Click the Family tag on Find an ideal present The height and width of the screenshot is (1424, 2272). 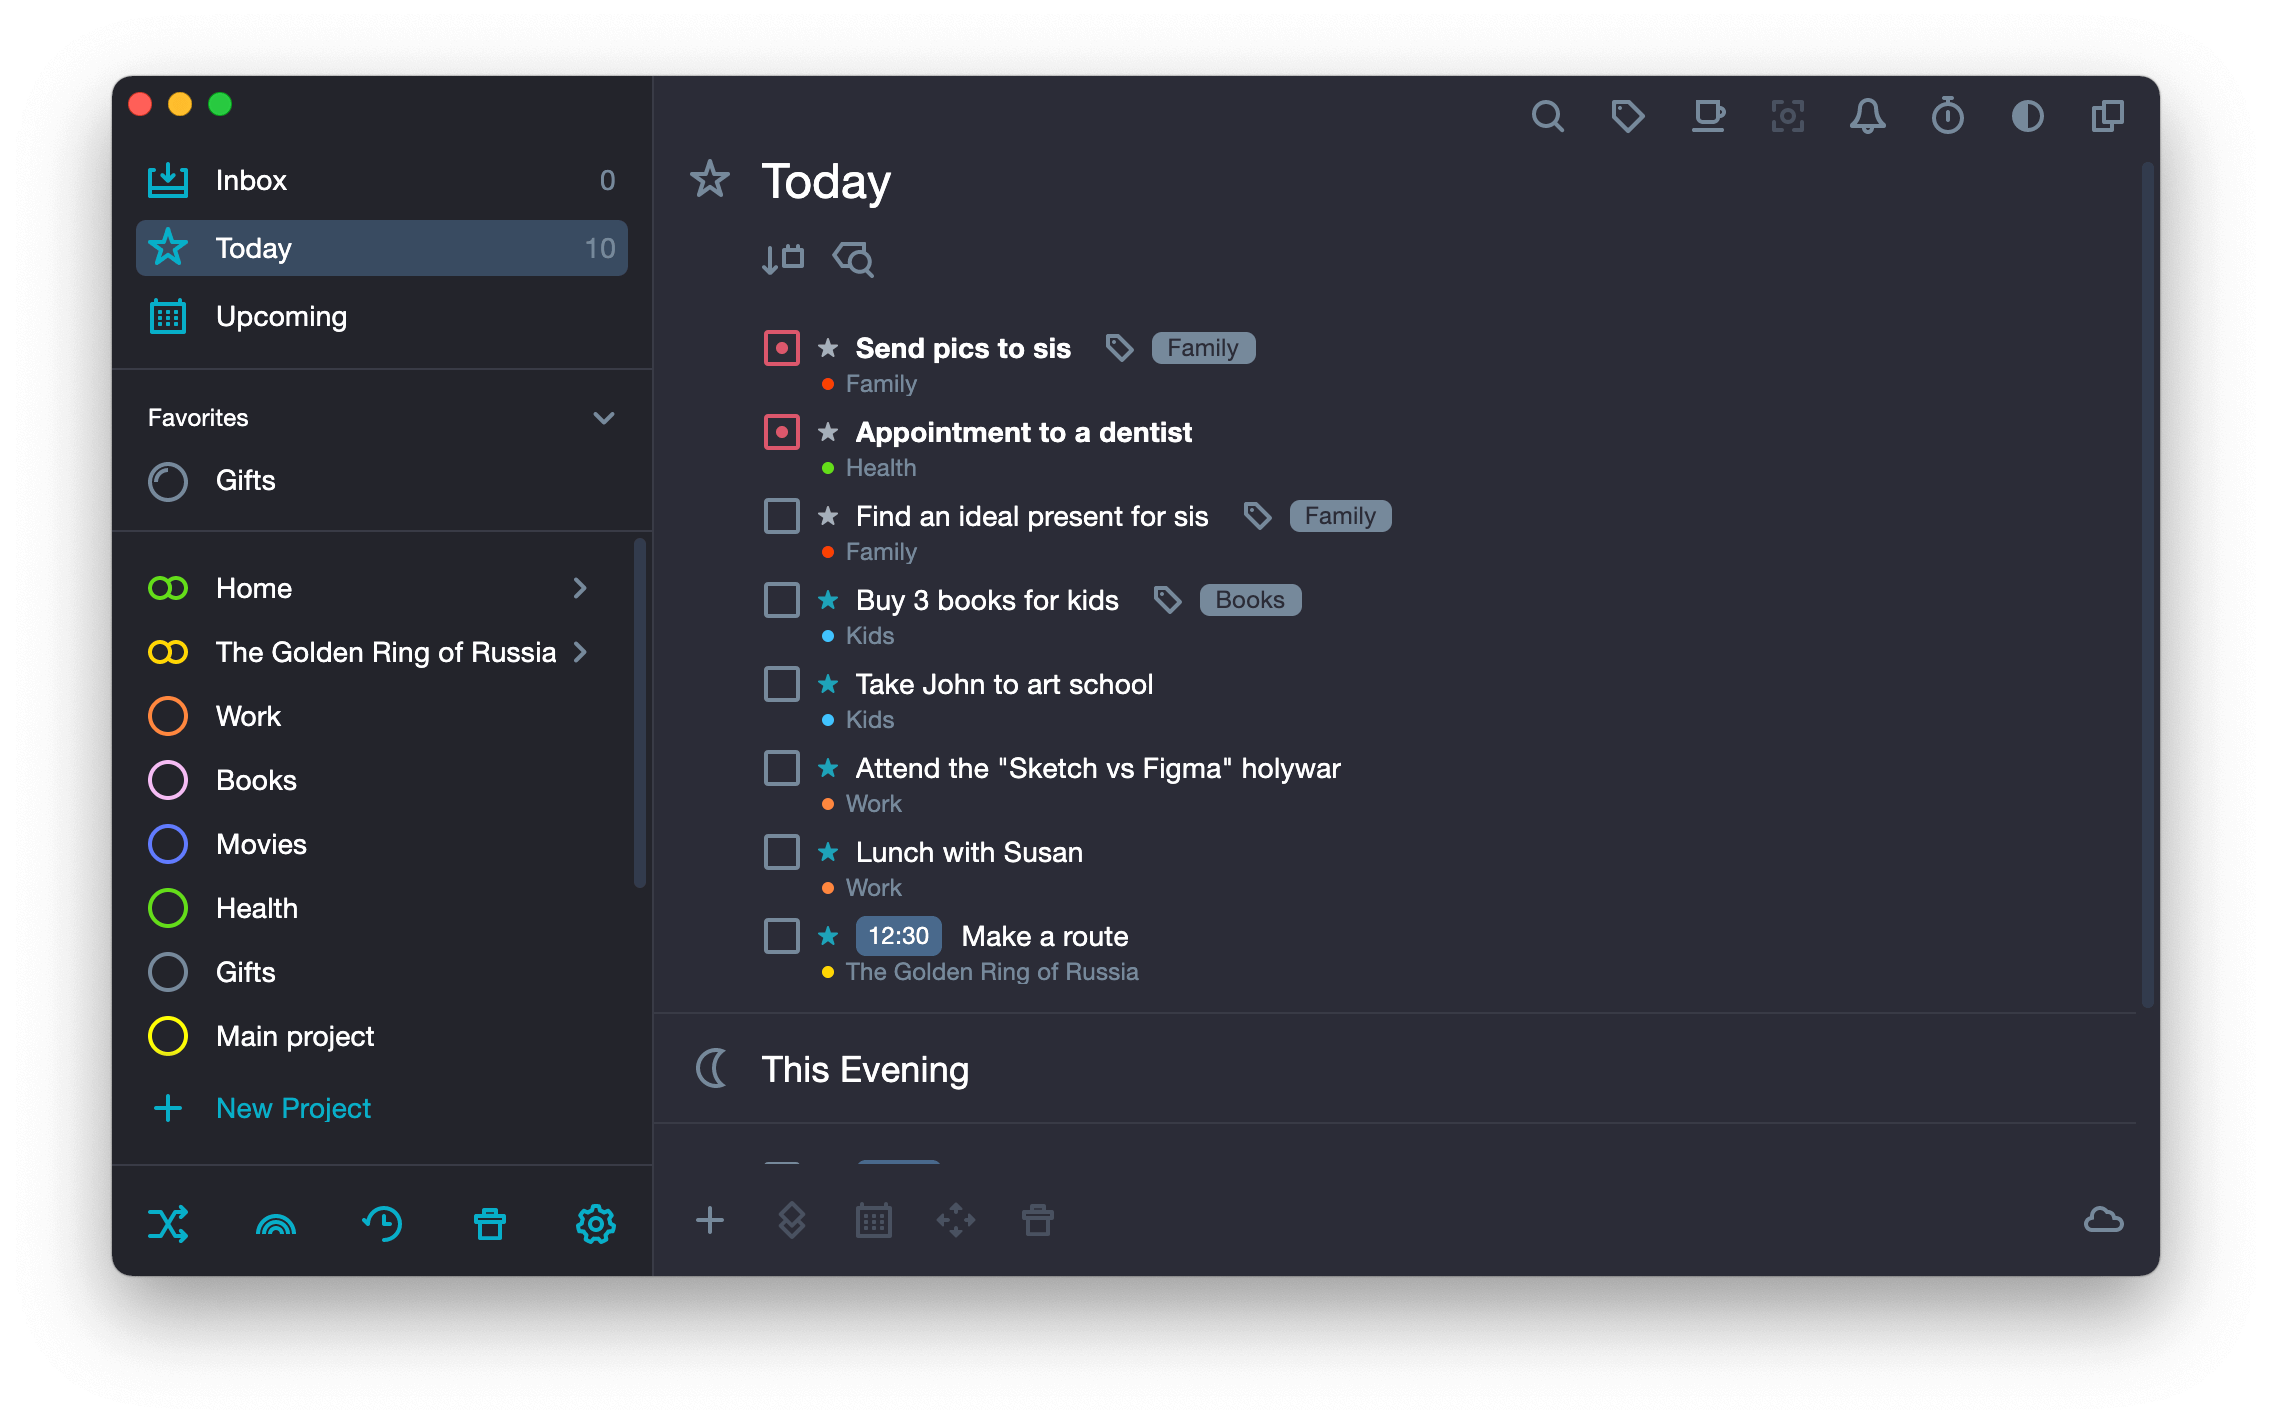(1340, 516)
